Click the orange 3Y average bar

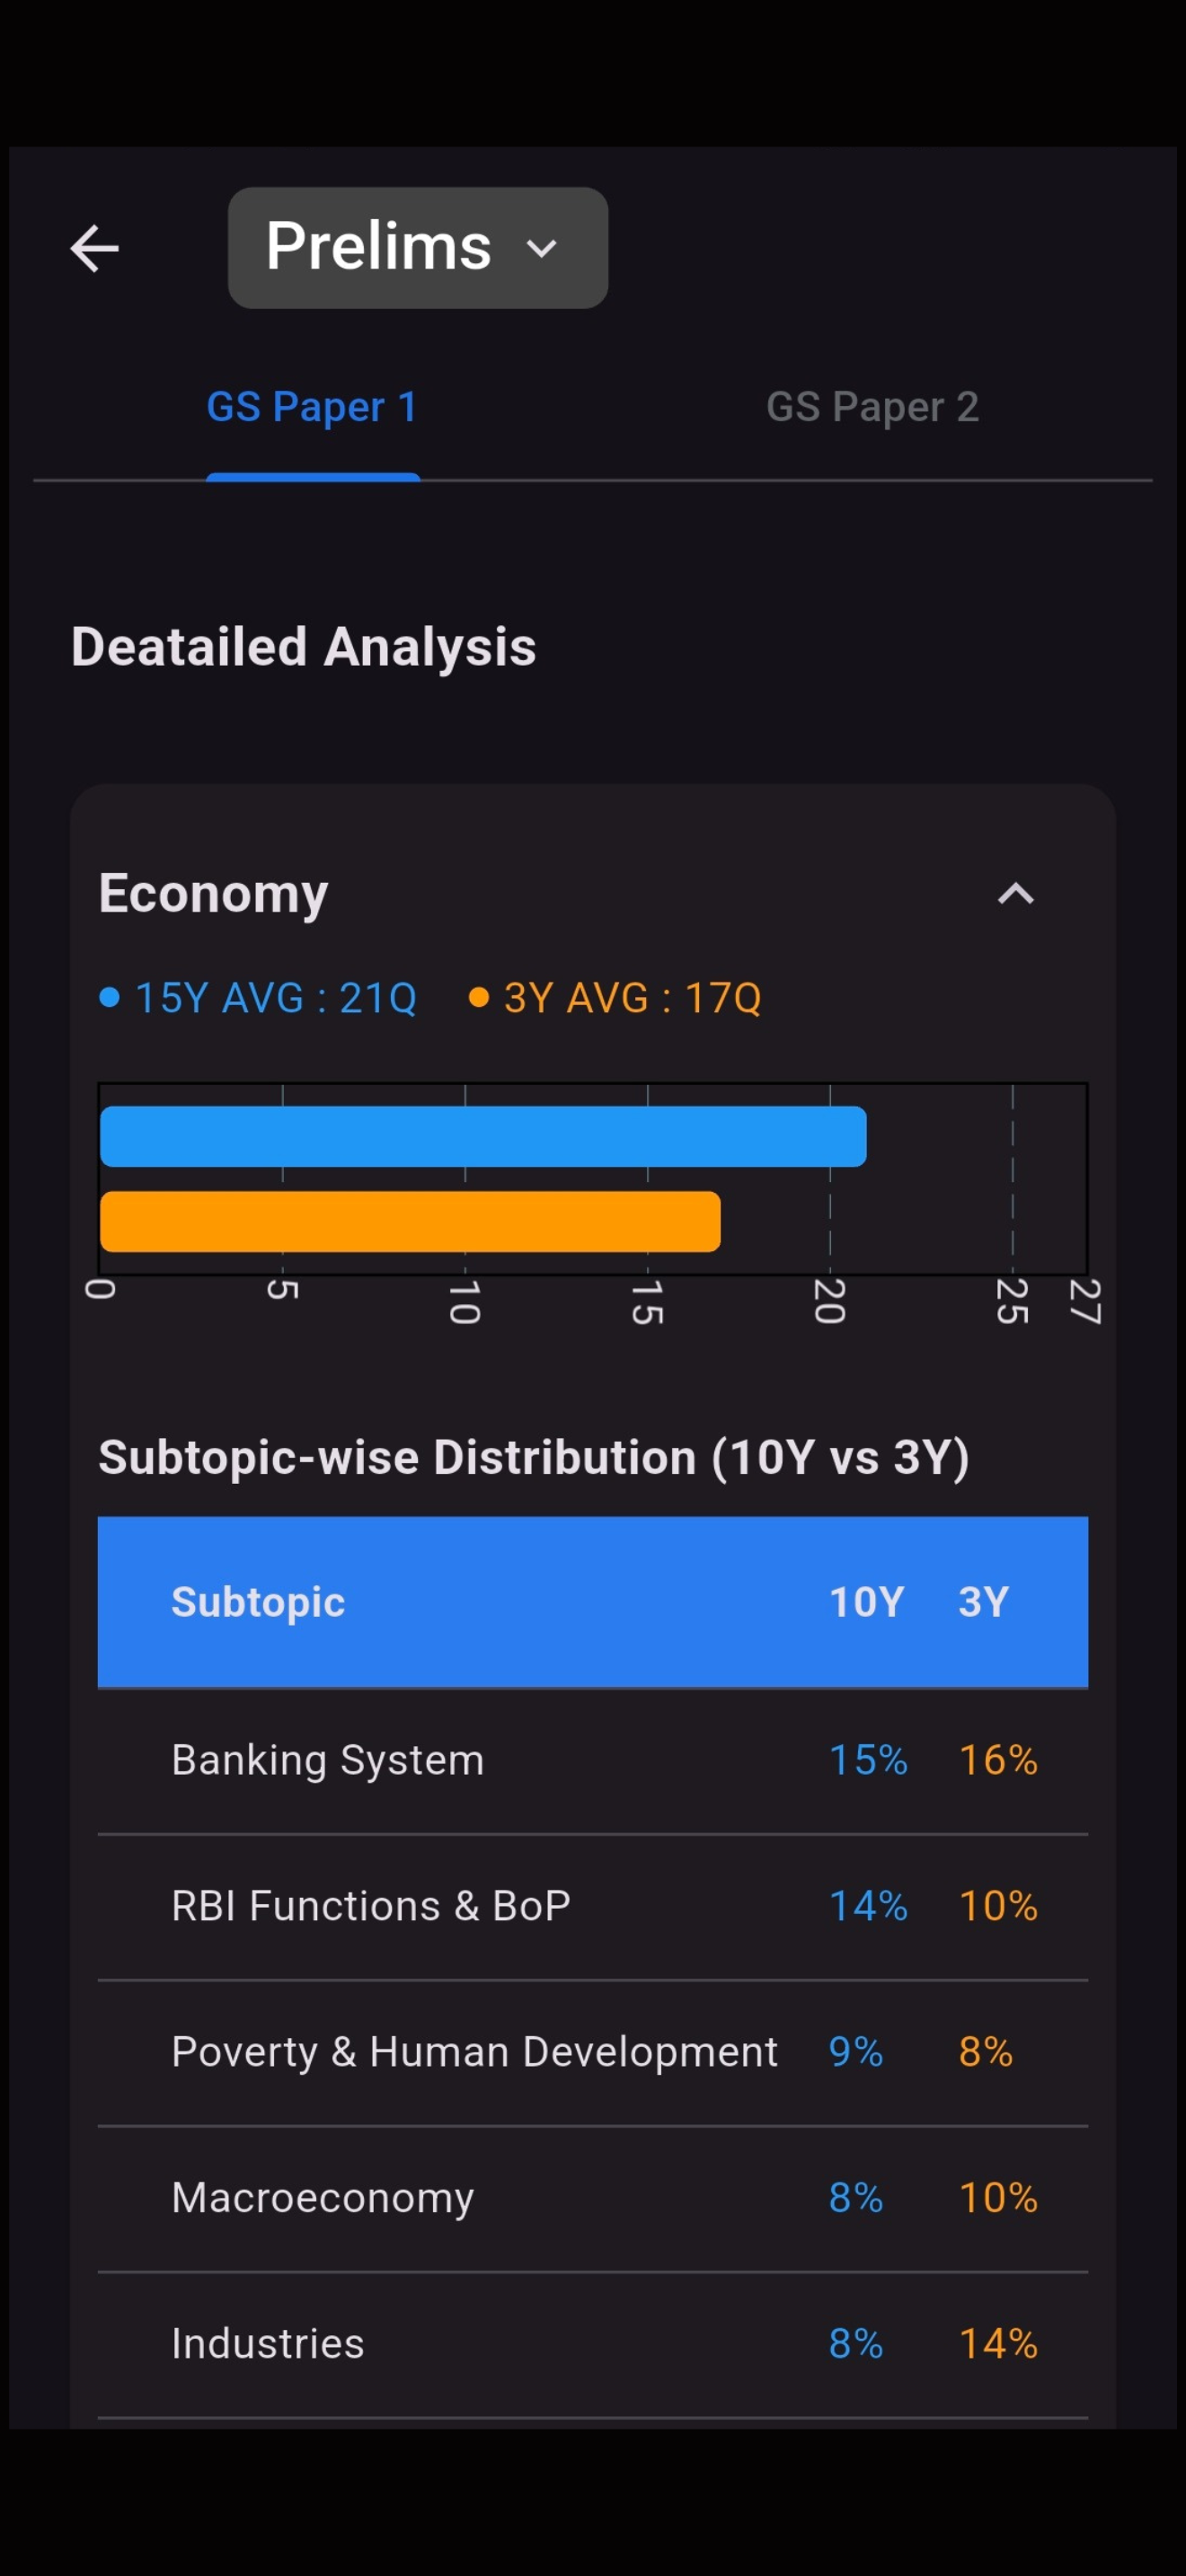click(410, 1221)
